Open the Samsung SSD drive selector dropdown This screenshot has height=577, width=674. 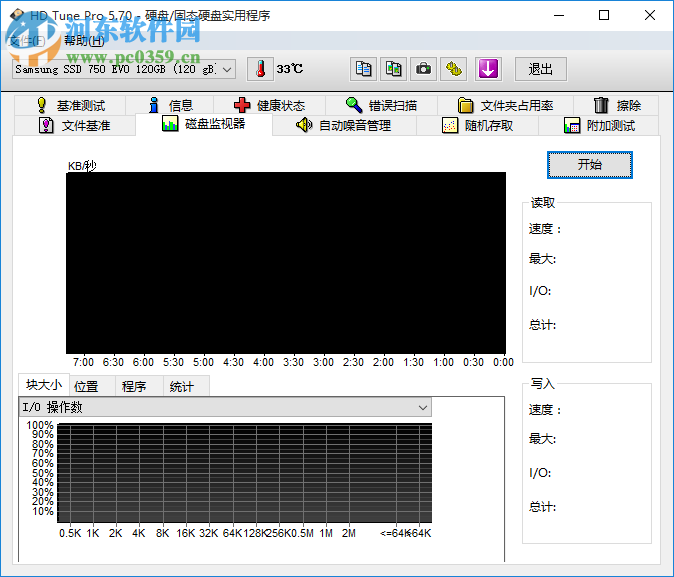pos(124,69)
